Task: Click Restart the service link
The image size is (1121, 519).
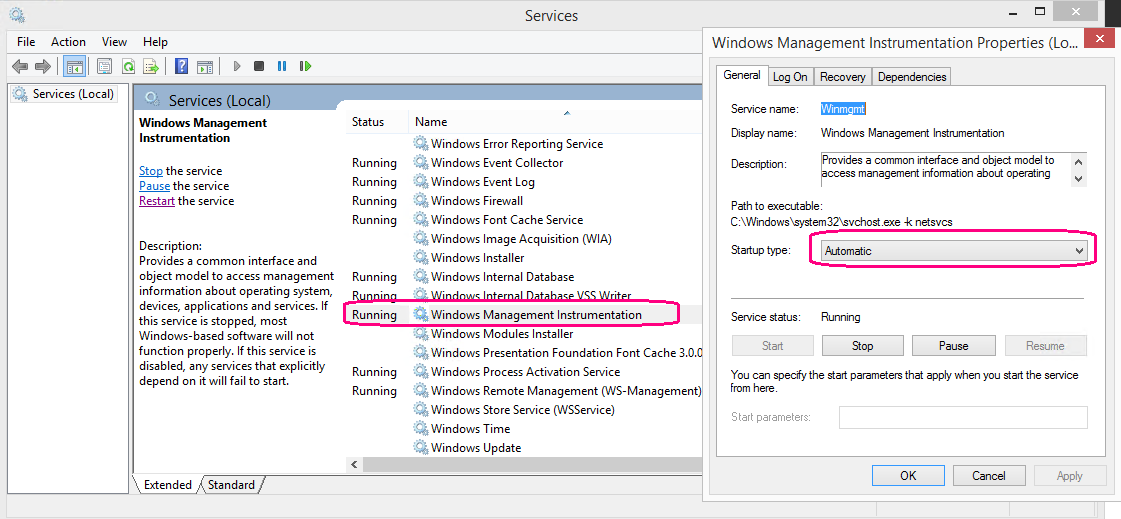Action: coord(157,201)
